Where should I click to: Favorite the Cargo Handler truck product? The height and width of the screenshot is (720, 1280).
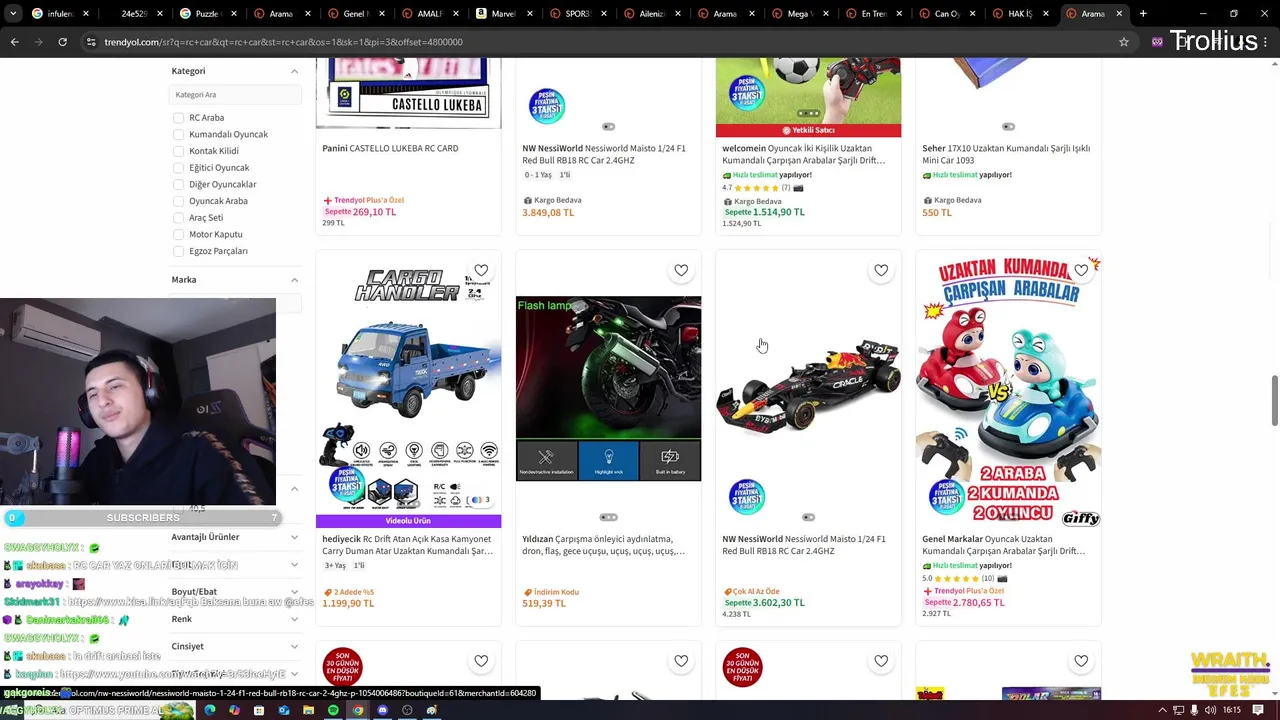[x=481, y=270]
